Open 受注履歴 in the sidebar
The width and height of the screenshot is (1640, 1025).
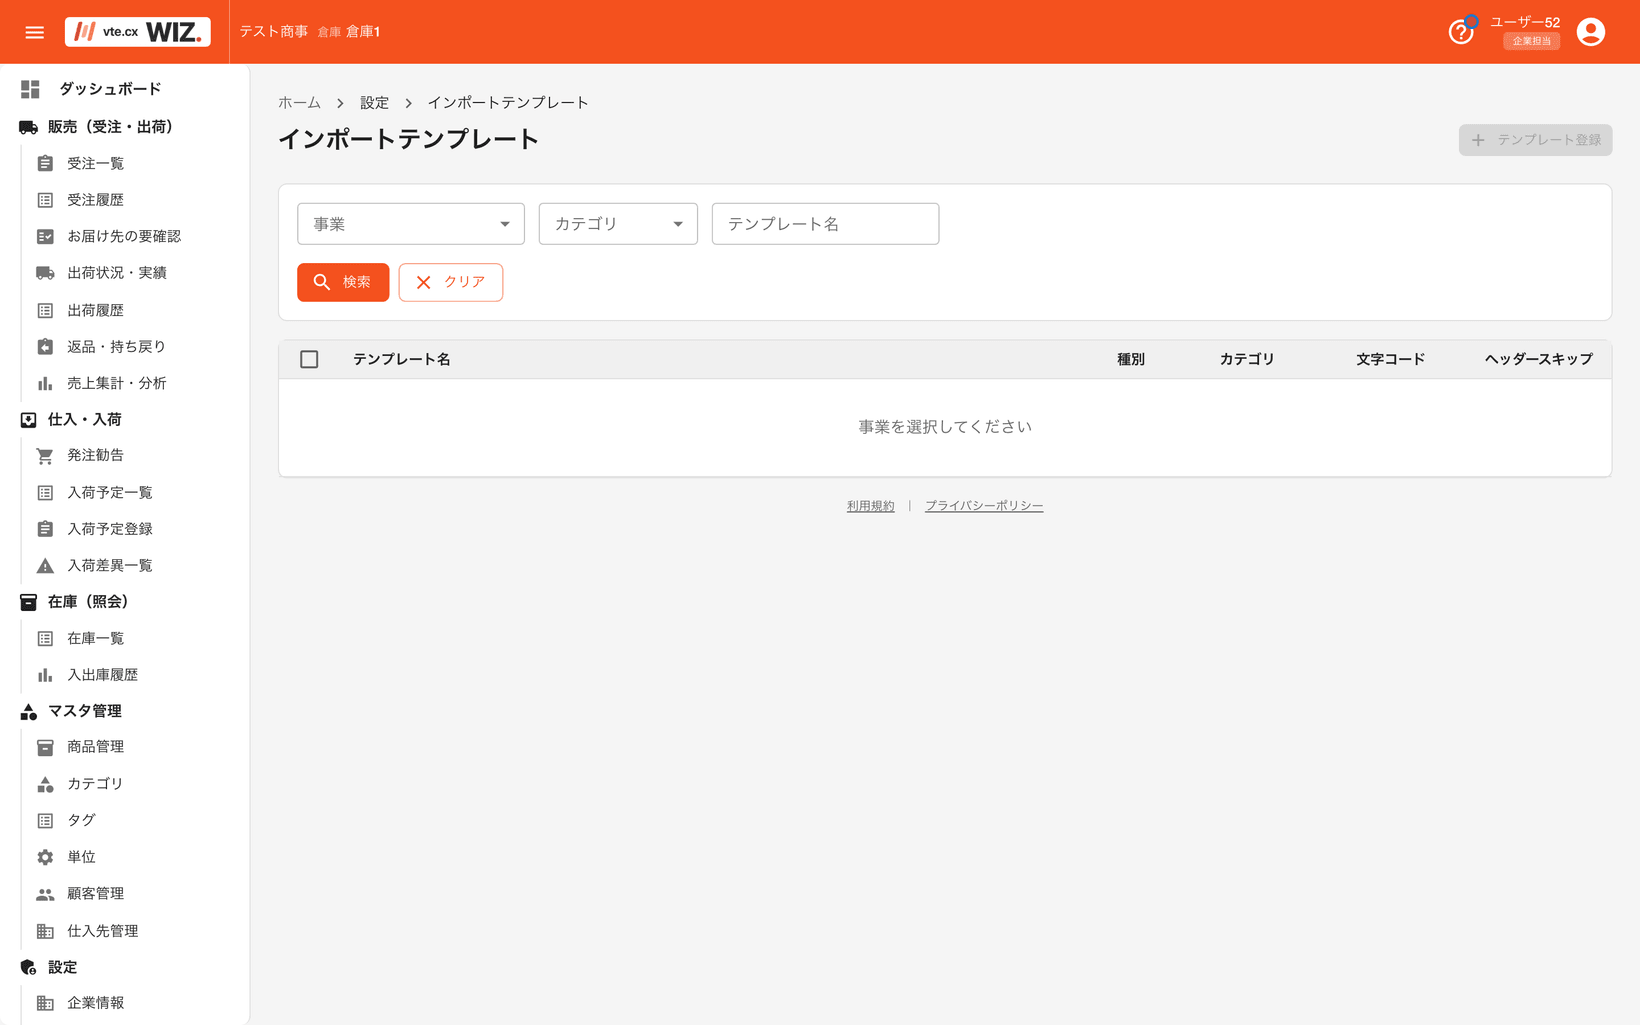pyautogui.click(x=95, y=200)
